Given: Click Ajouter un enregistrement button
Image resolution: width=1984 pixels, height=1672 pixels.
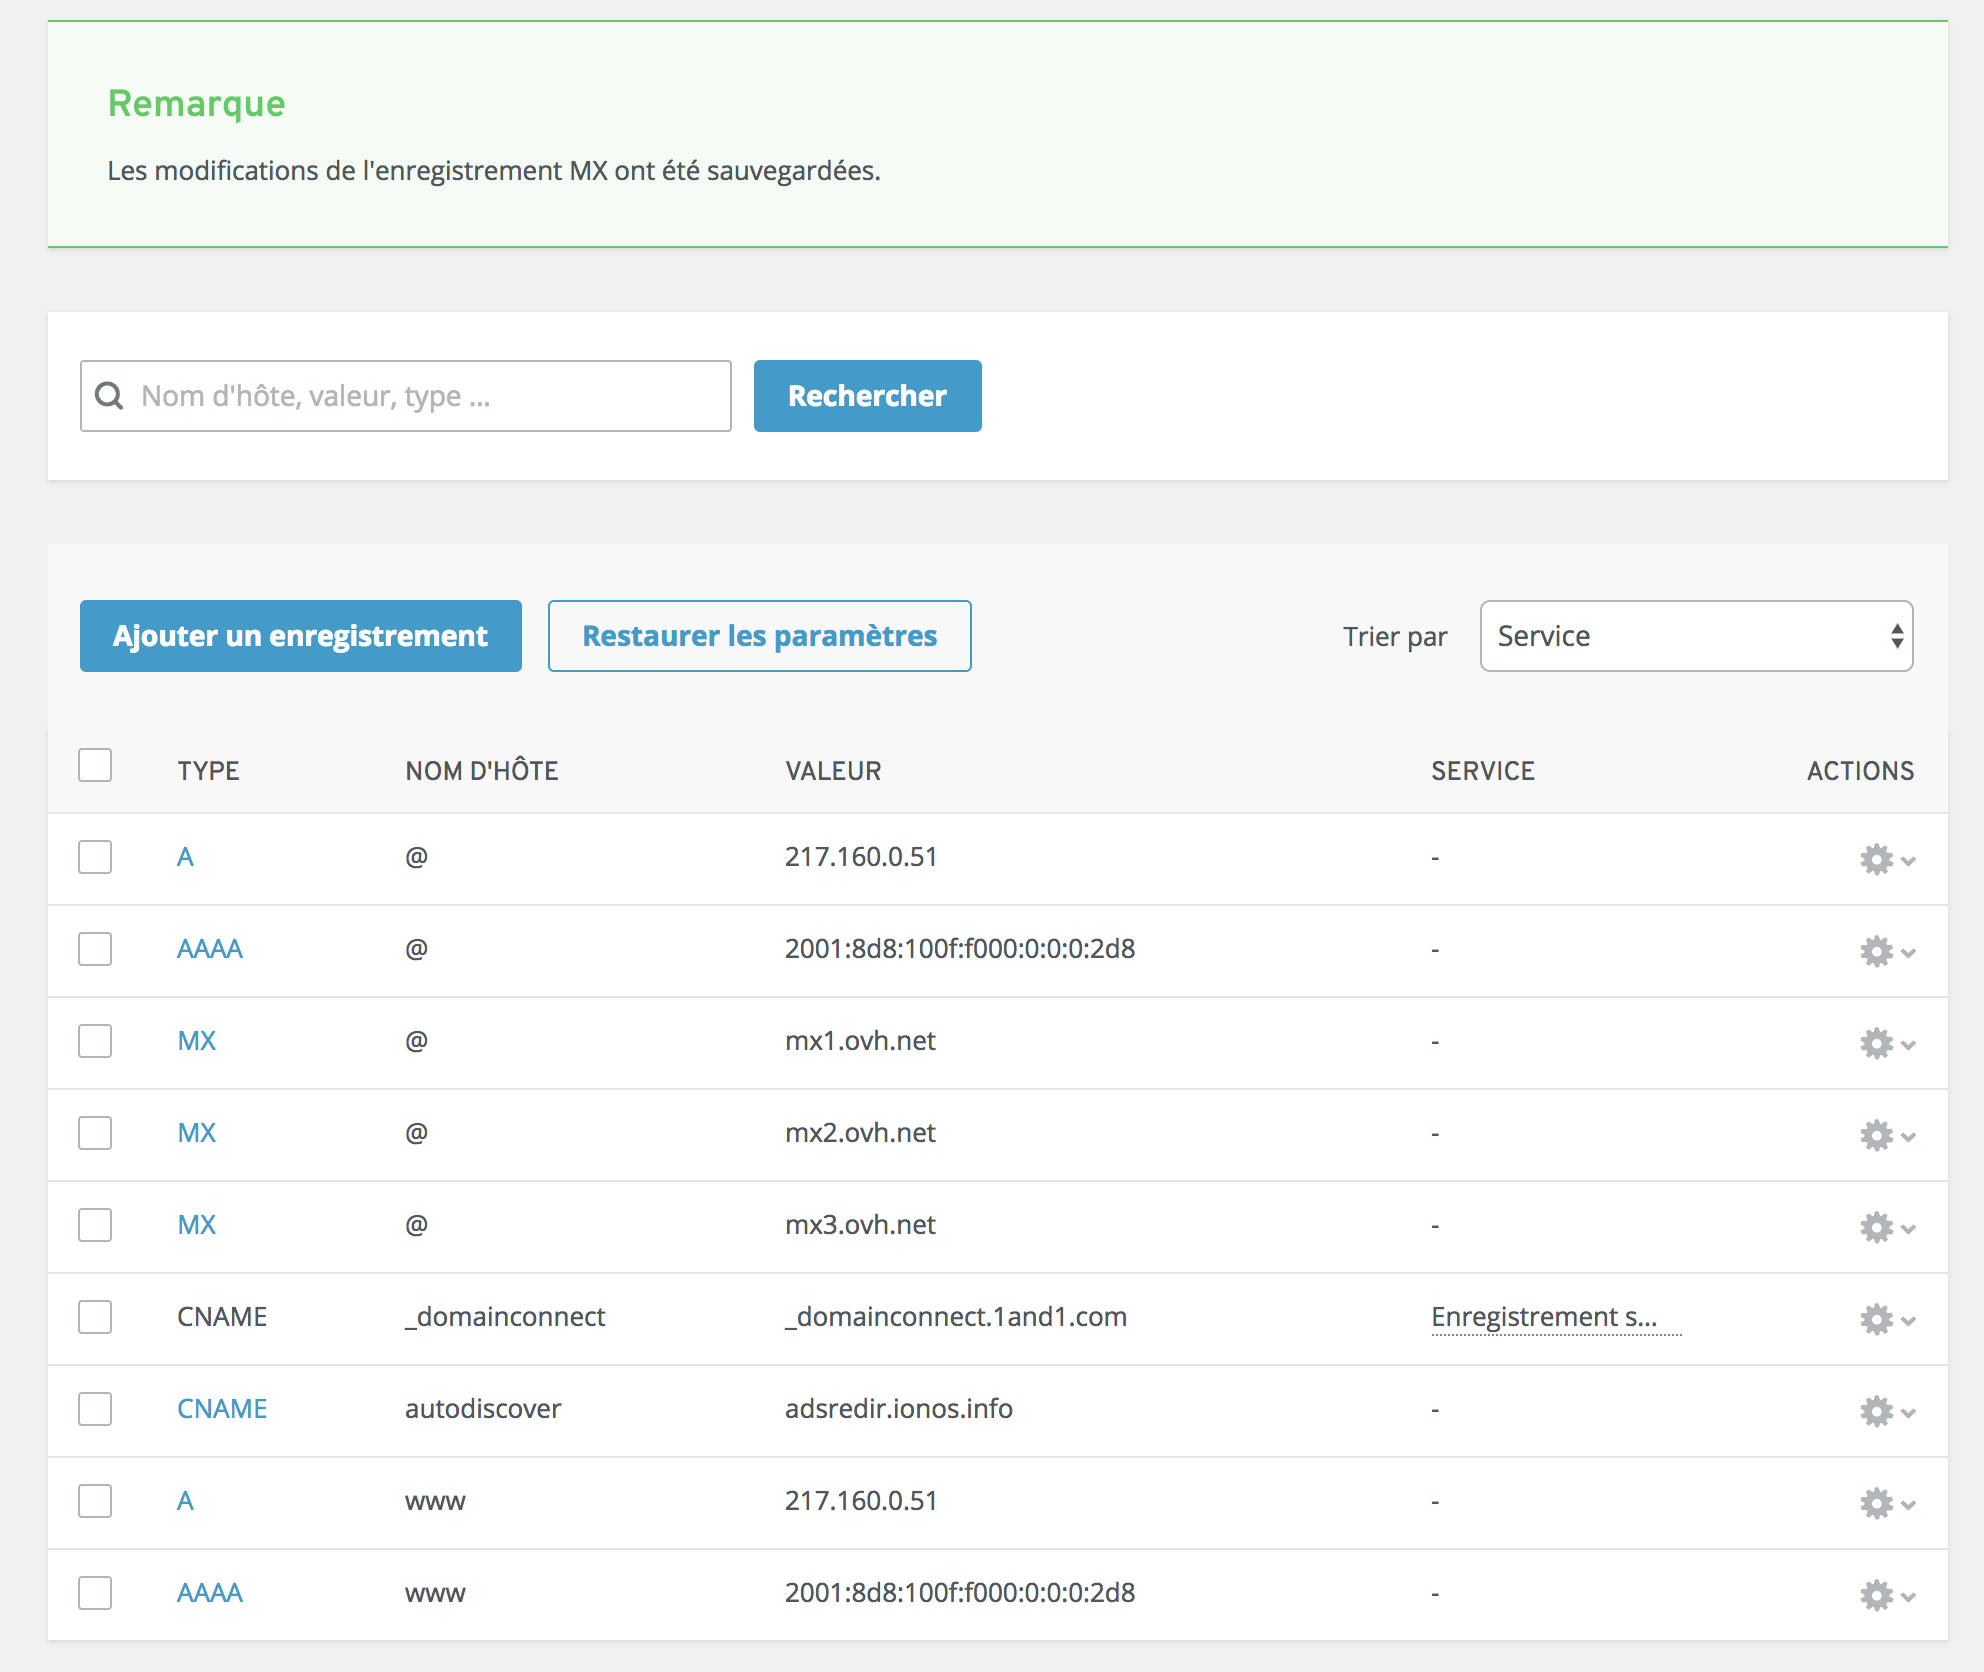Looking at the screenshot, I should click(x=300, y=636).
